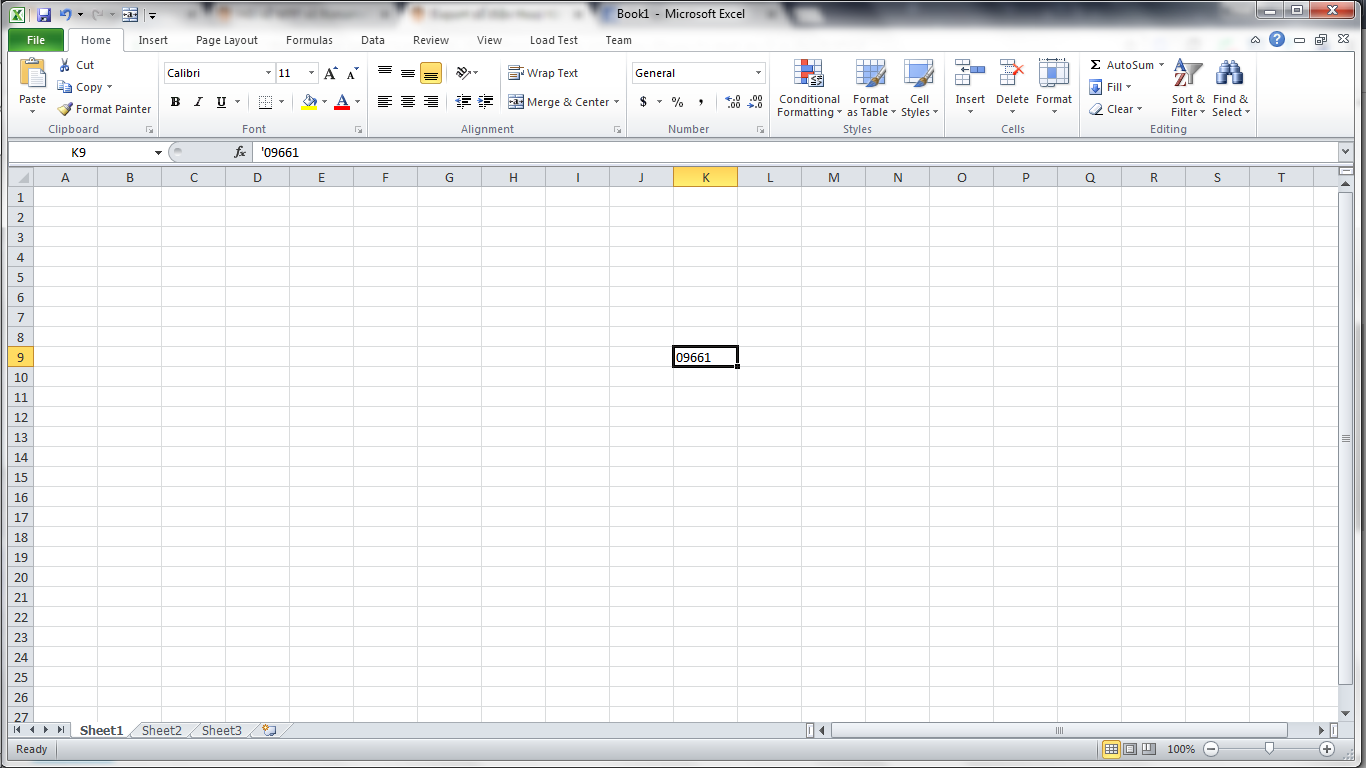Open the Sheet2 worksheet tab
The image size is (1366, 768).
[161, 731]
